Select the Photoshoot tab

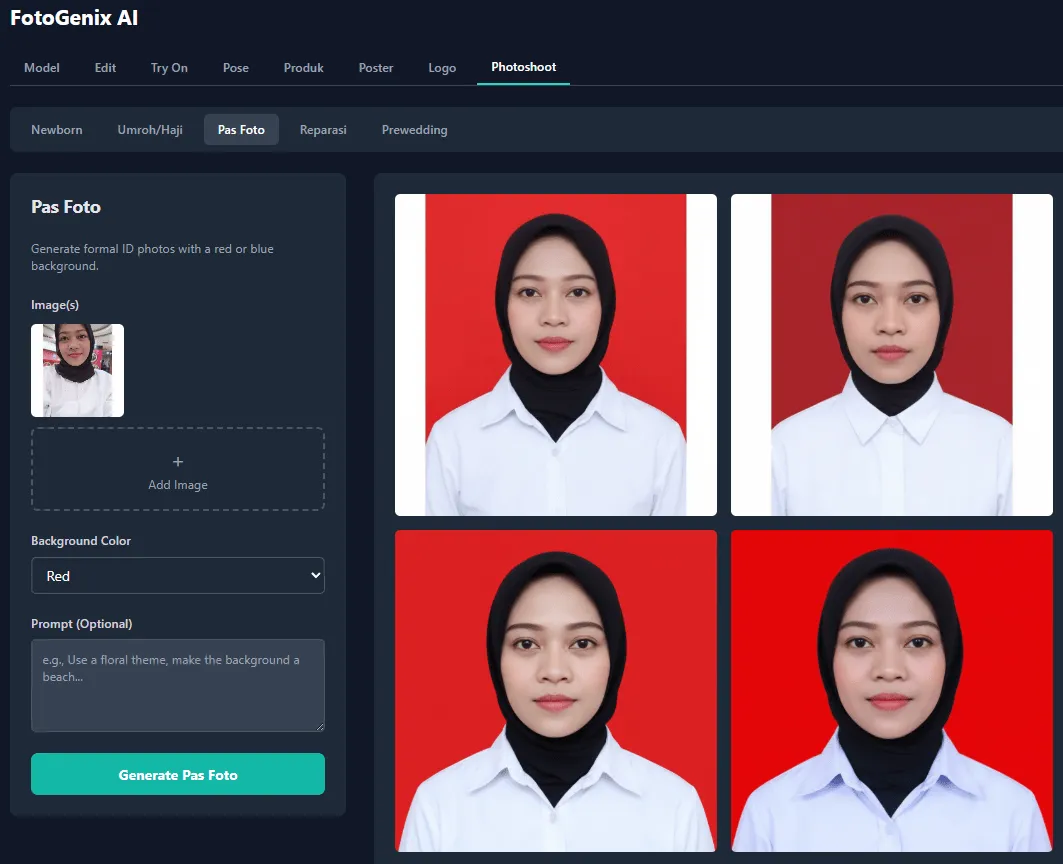(x=523, y=67)
